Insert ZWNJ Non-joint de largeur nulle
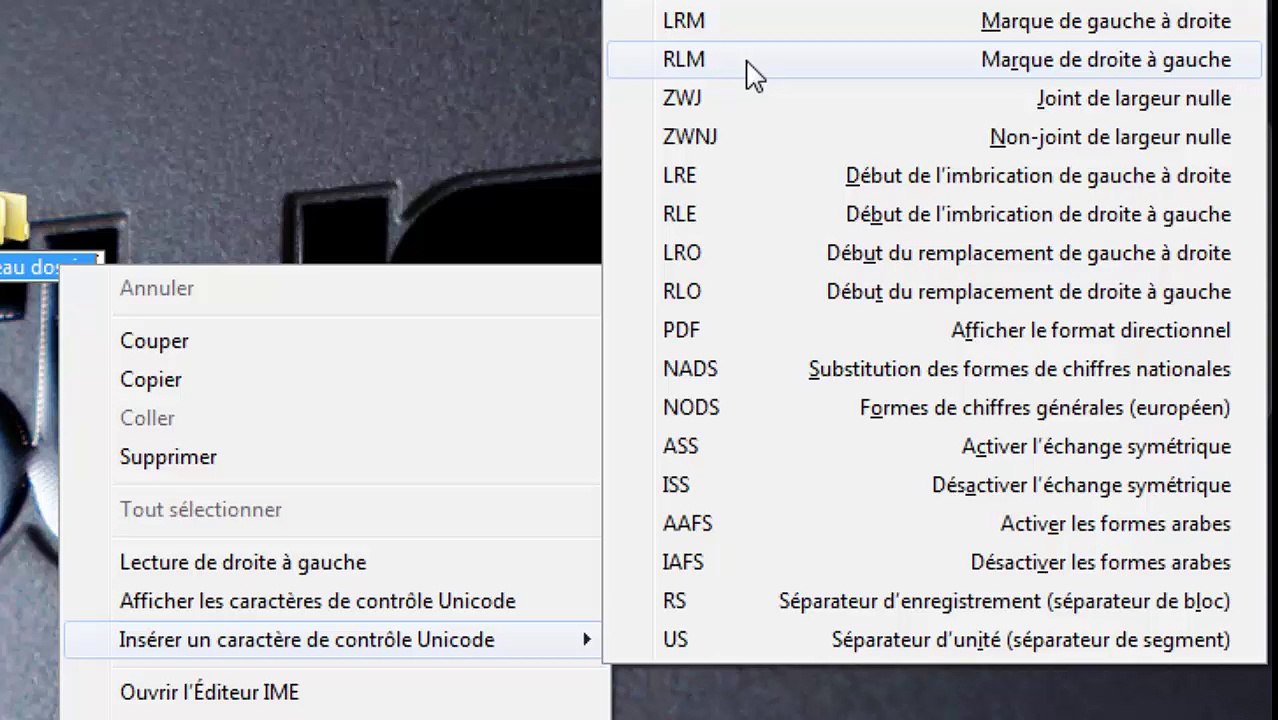This screenshot has height=720, width=1278. tap(934, 137)
